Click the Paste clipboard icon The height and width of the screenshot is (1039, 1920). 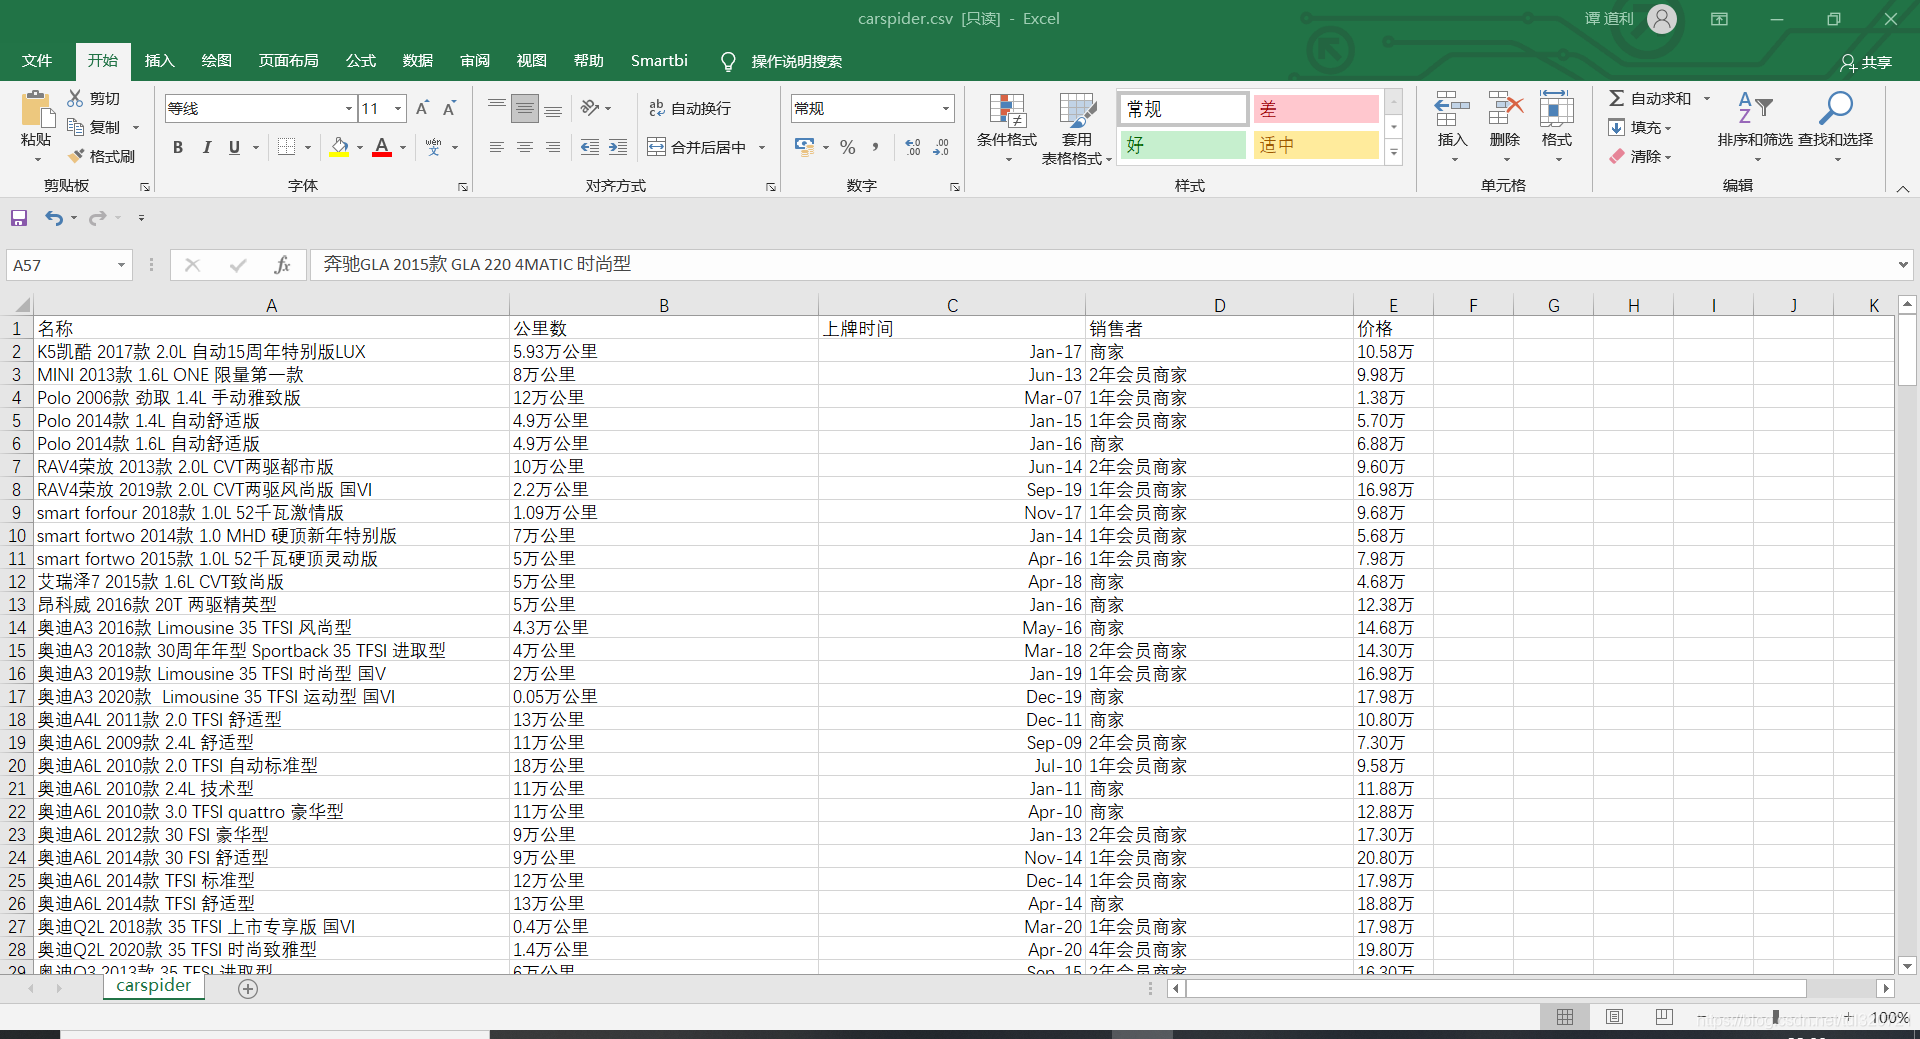(x=36, y=109)
